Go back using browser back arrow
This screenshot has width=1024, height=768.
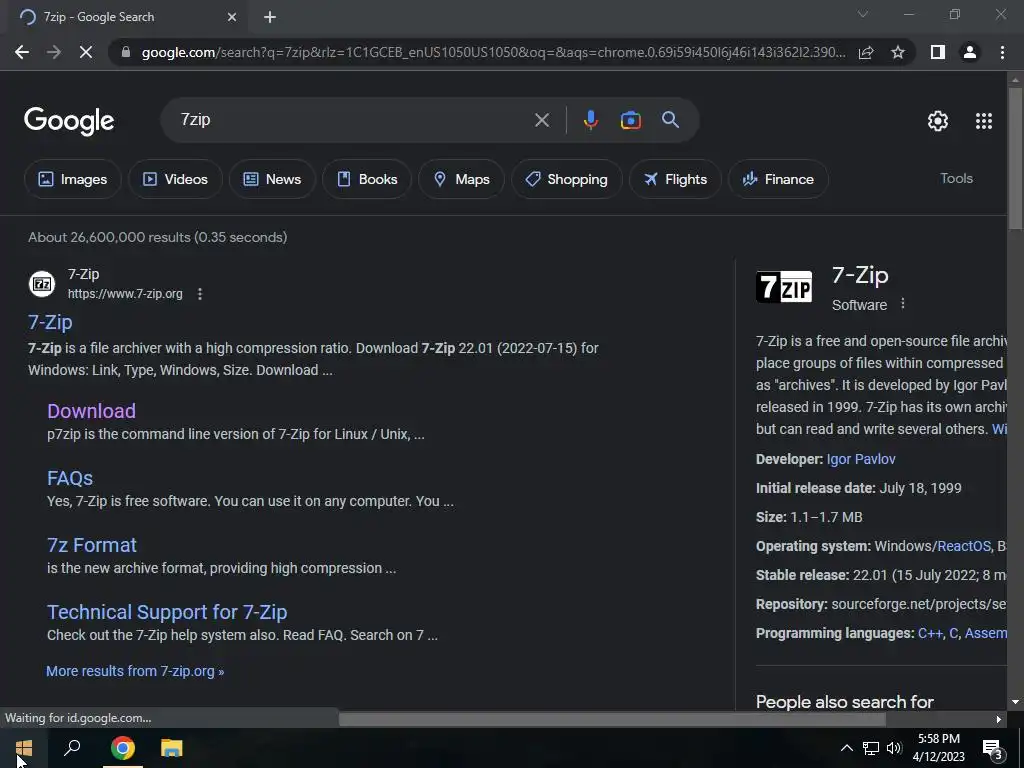coord(22,52)
